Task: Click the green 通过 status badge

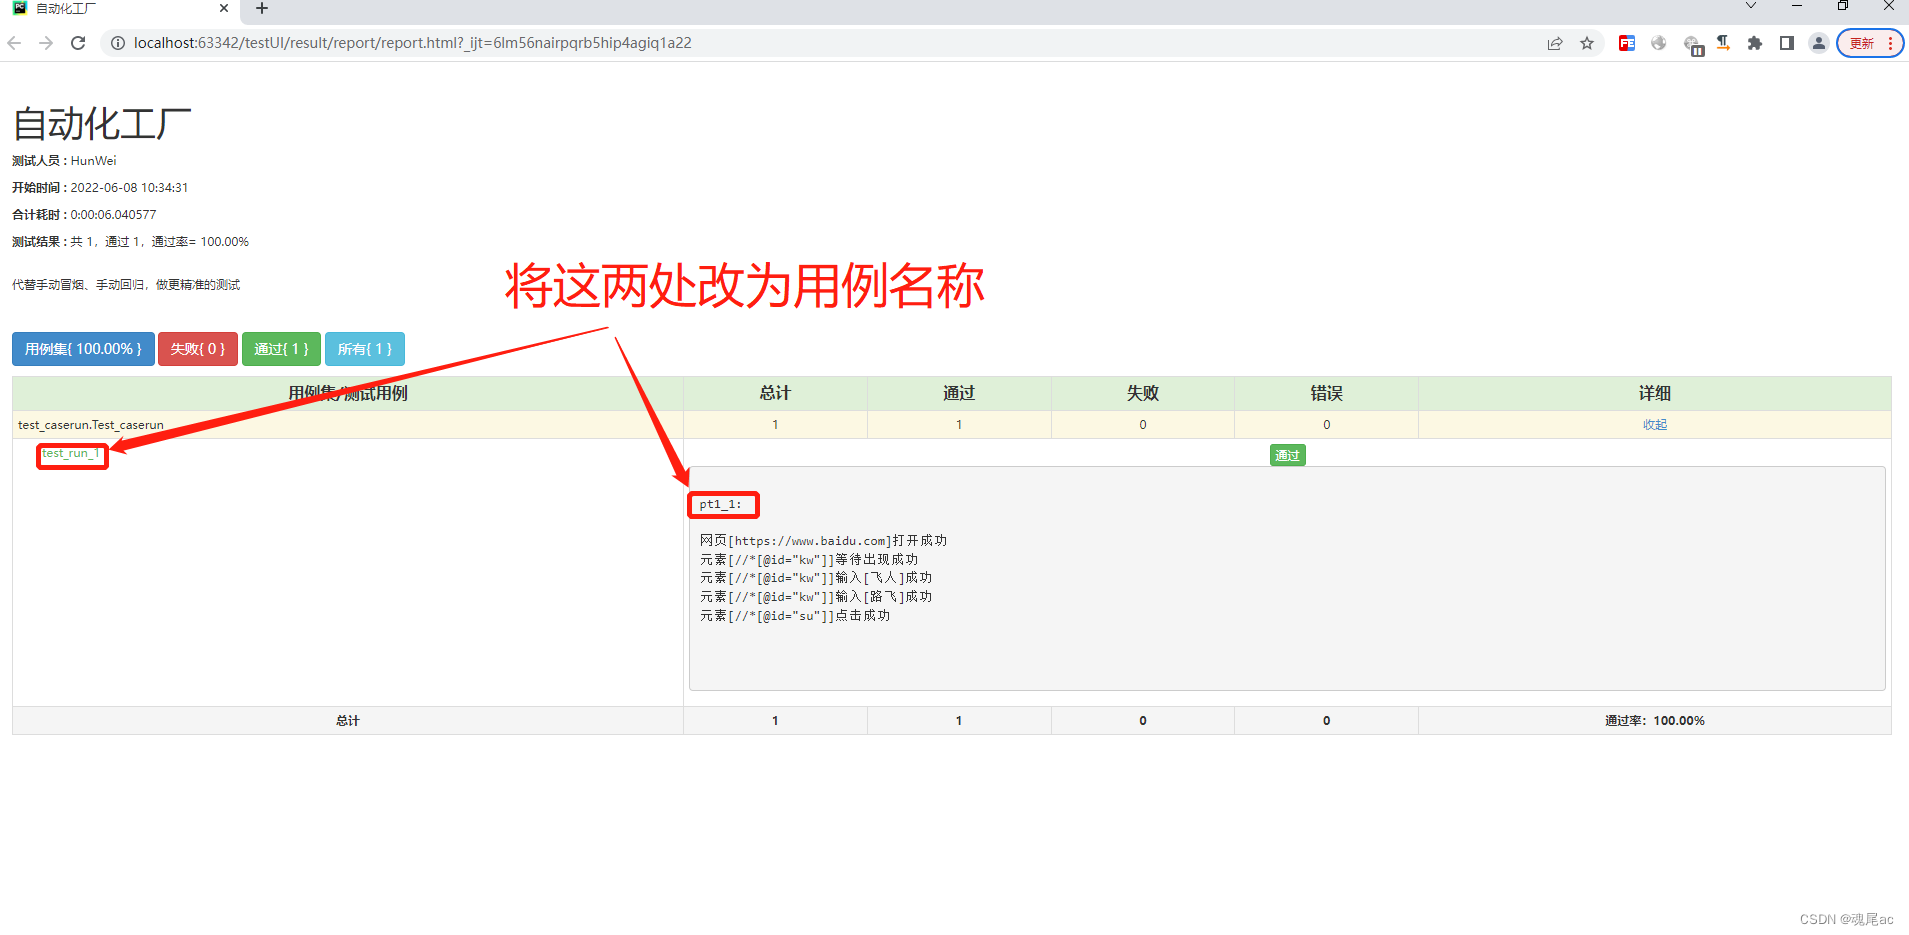Action: tap(1287, 455)
